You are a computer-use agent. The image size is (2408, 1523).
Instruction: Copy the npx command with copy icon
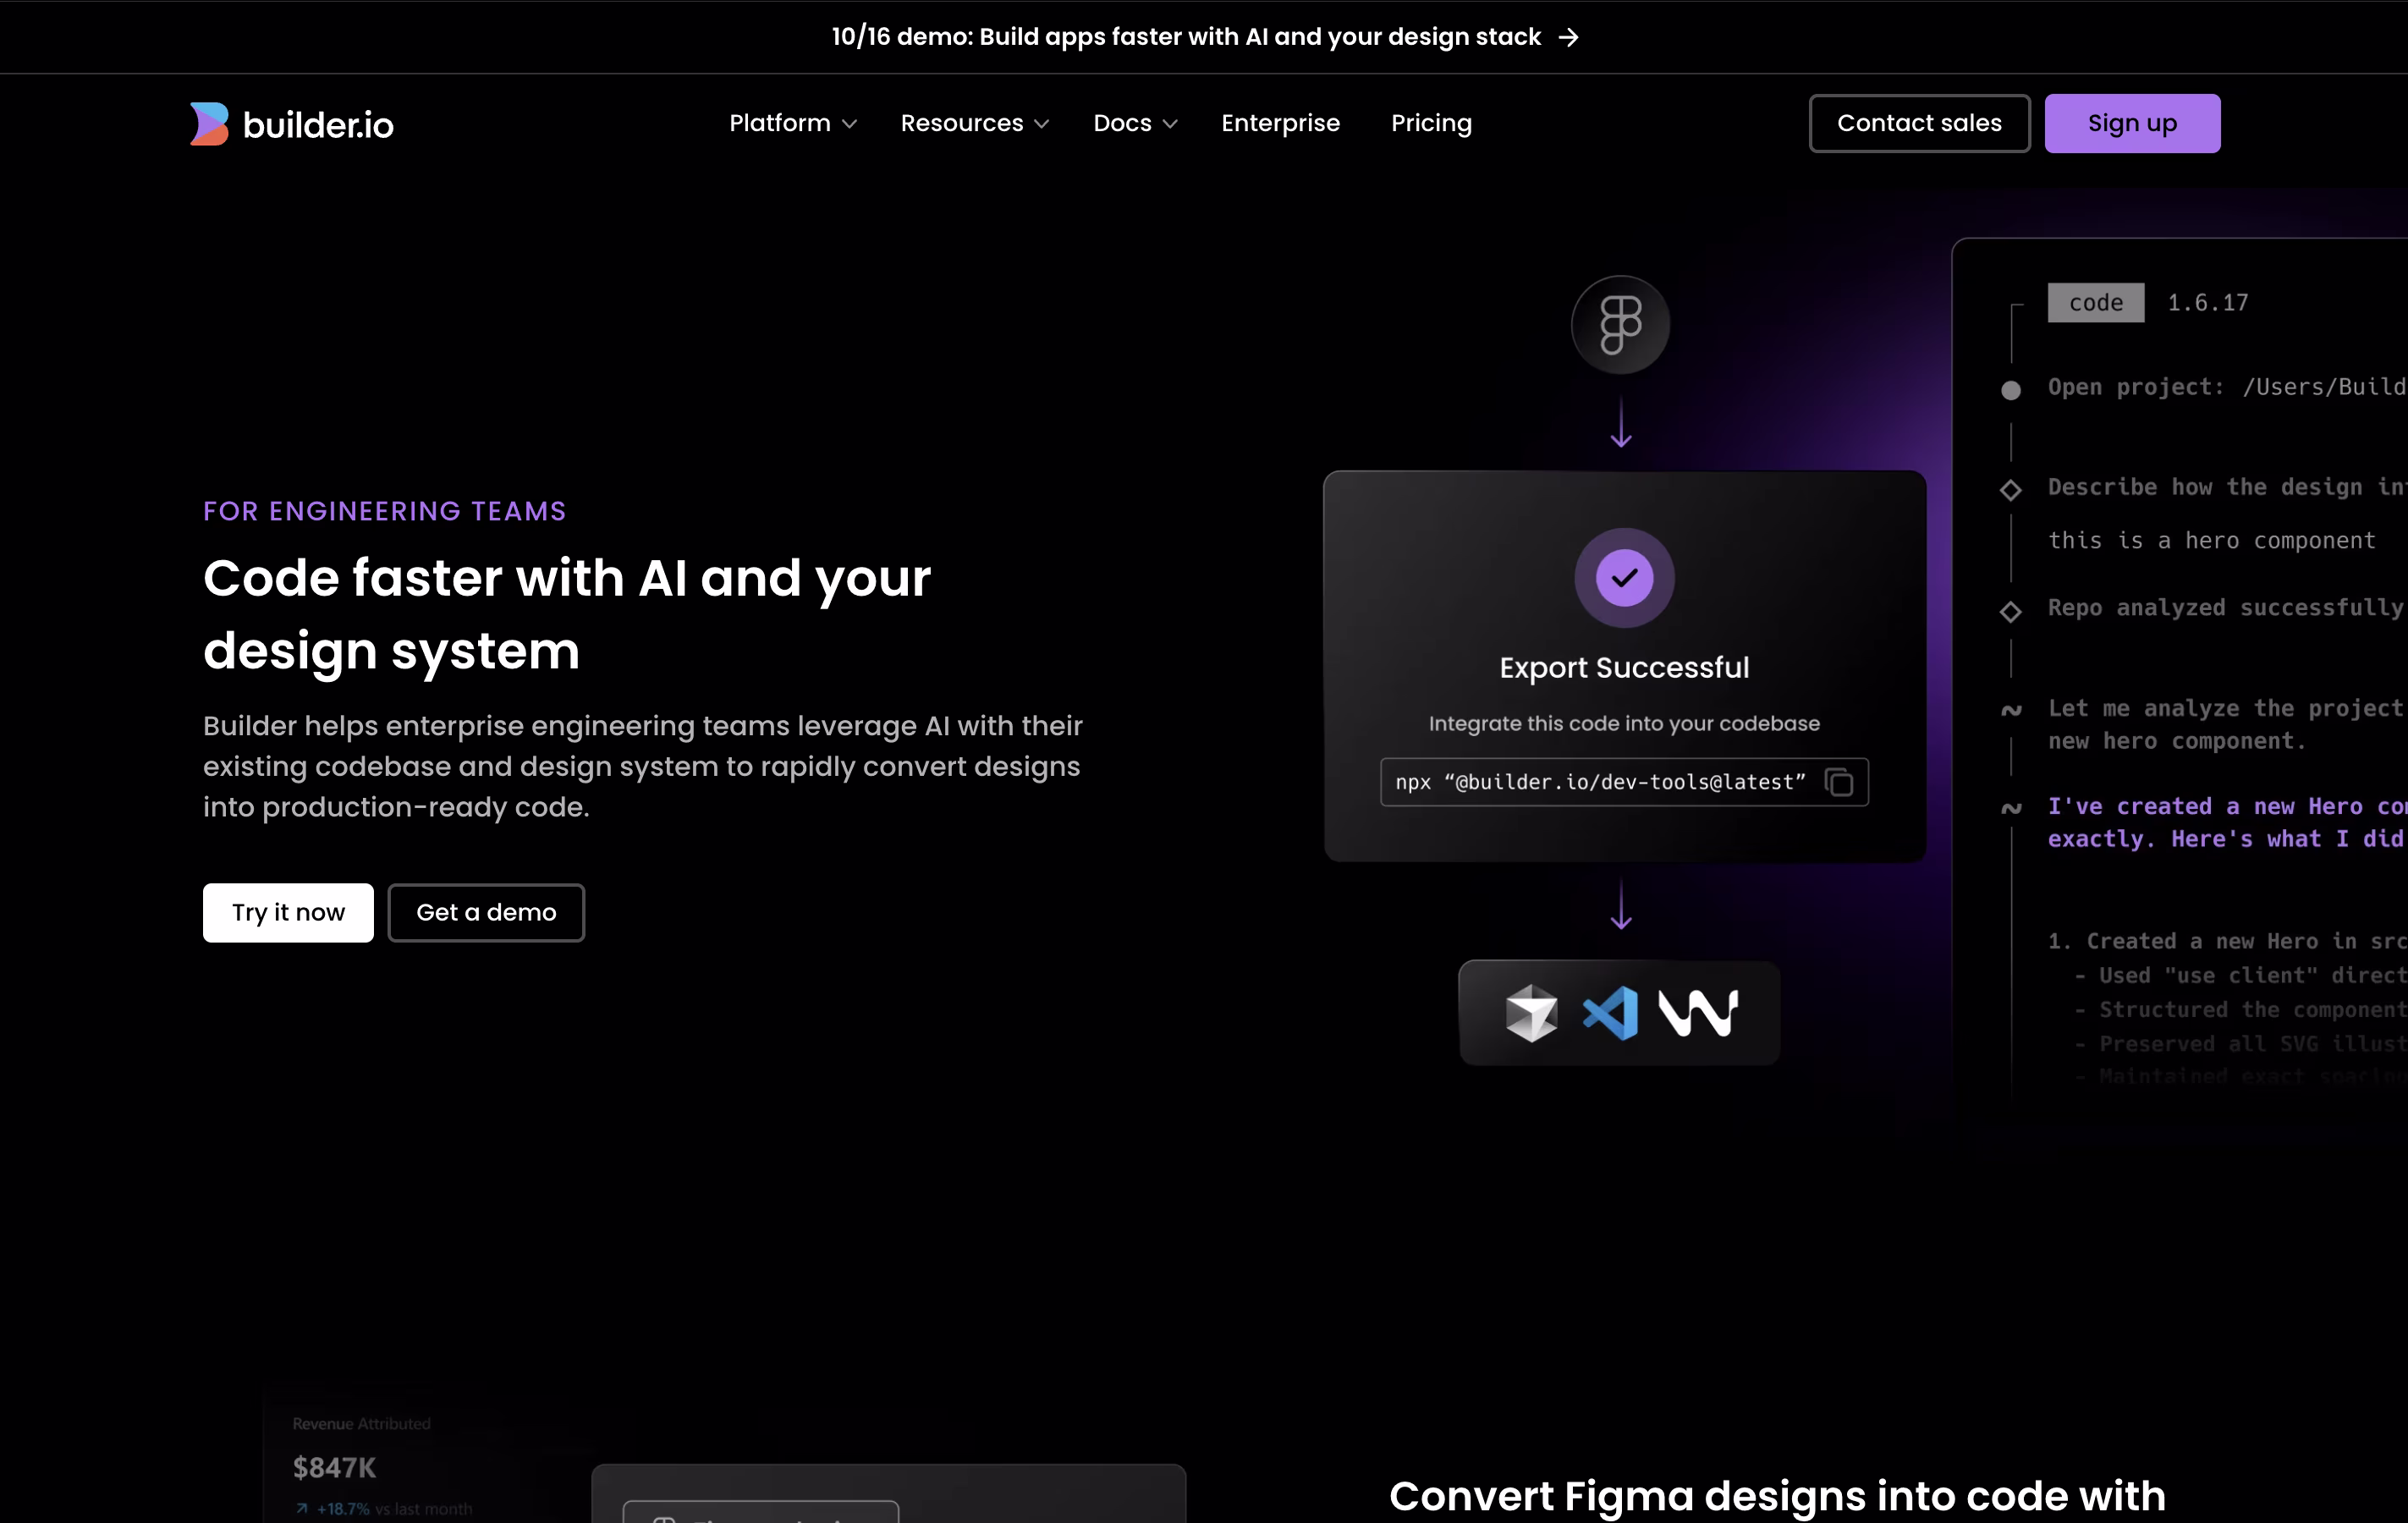(1839, 782)
